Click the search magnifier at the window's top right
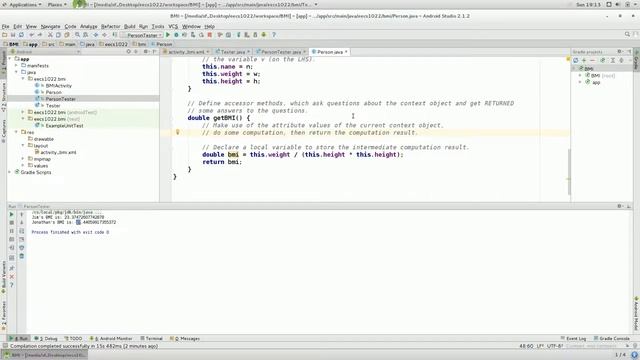This screenshot has height=360, width=640. [x=627, y=35]
